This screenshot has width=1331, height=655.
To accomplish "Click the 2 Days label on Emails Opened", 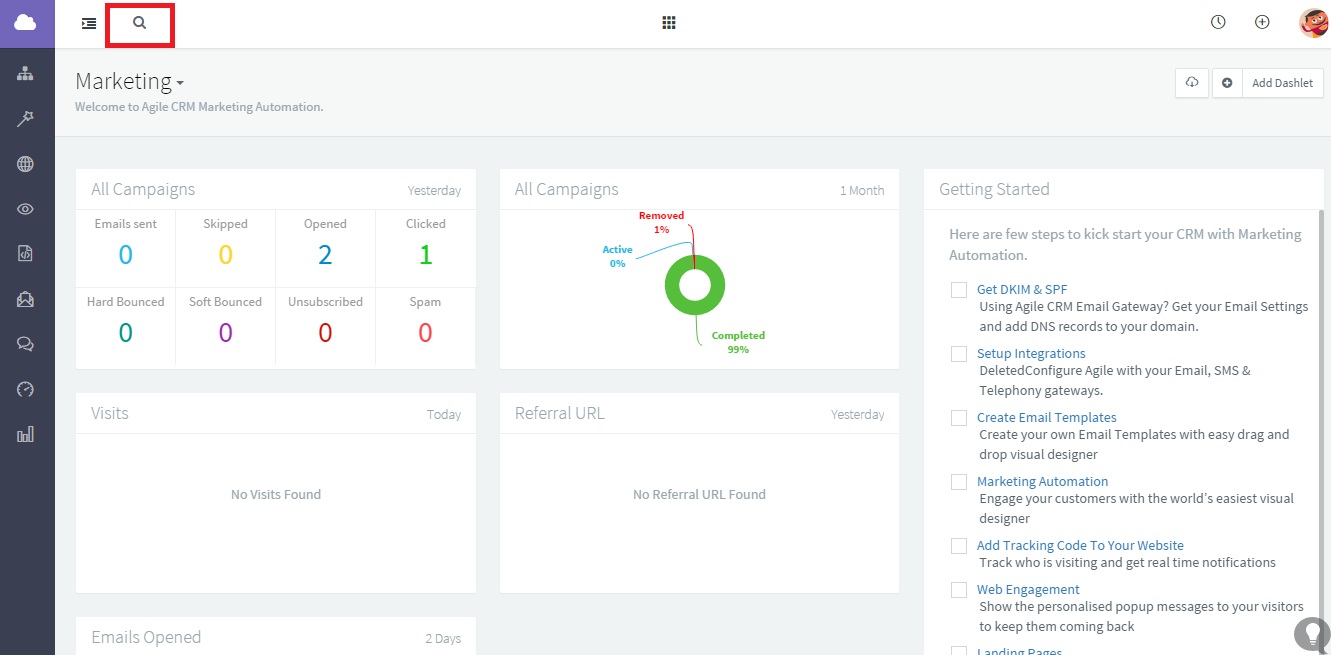I will coord(443,639).
